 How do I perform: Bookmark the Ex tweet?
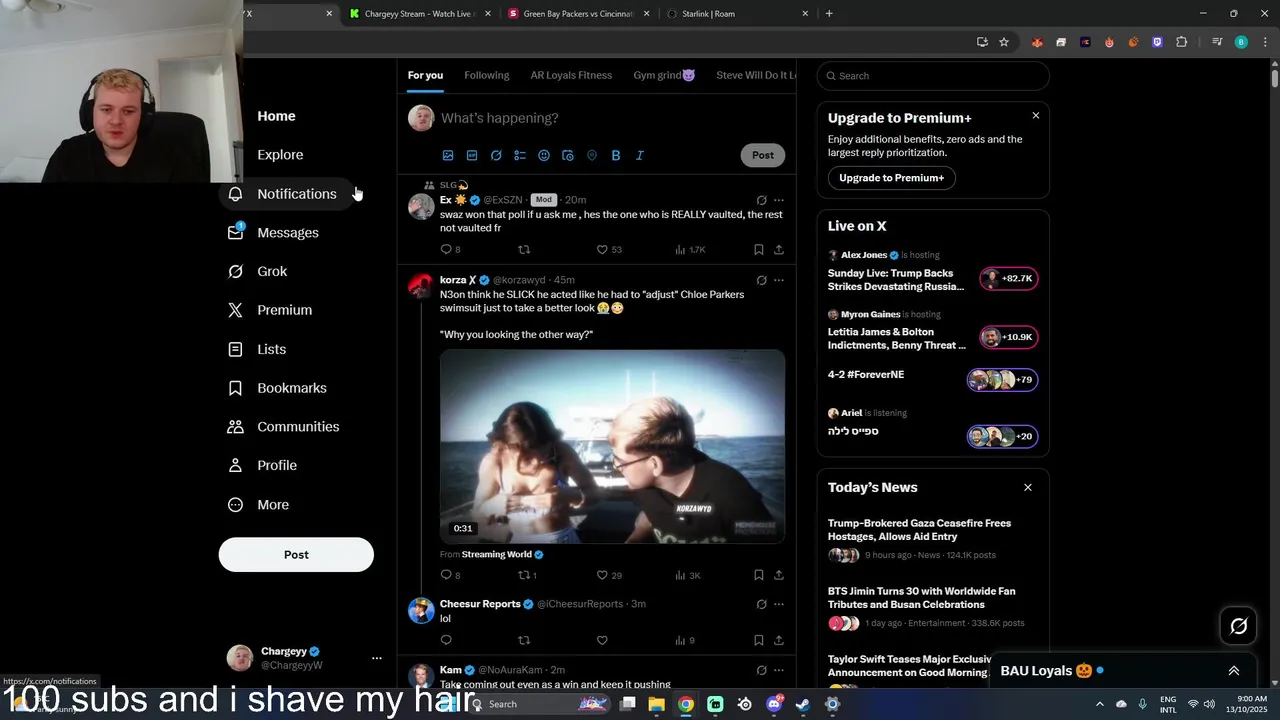point(758,249)
